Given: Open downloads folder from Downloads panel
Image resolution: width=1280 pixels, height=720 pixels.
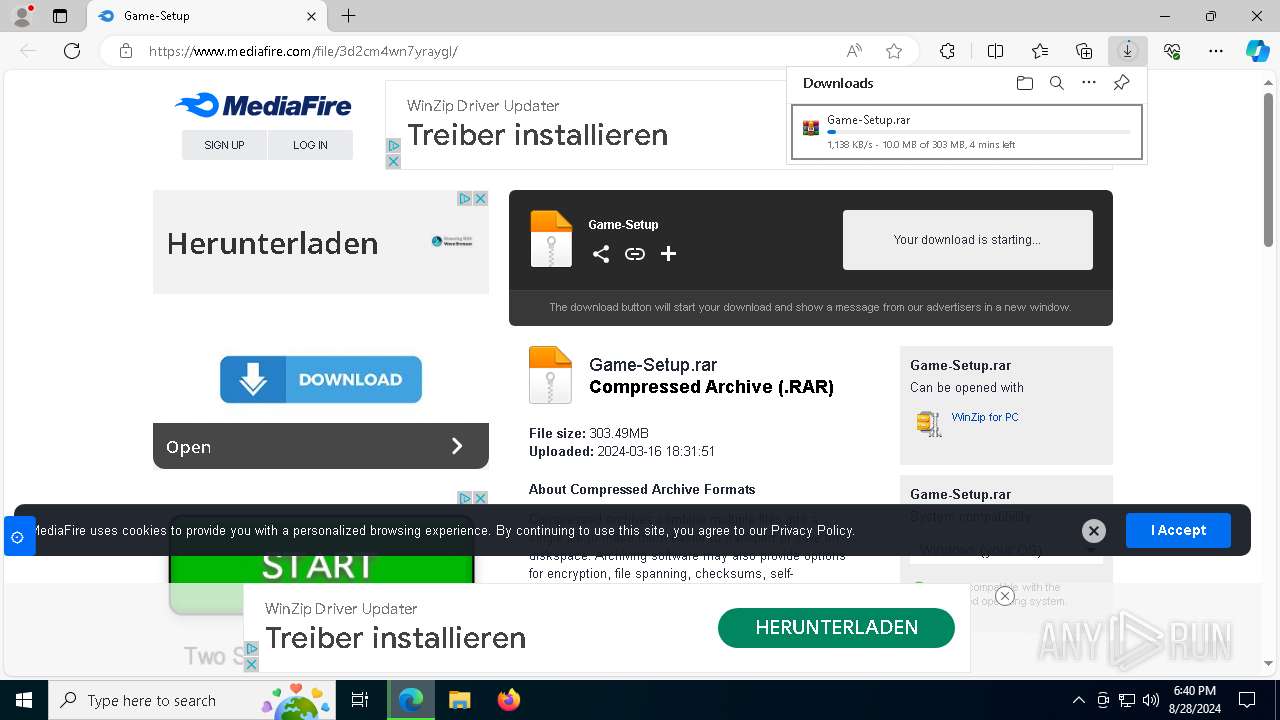Looking at the screenshot, I should click(1025, 83).
